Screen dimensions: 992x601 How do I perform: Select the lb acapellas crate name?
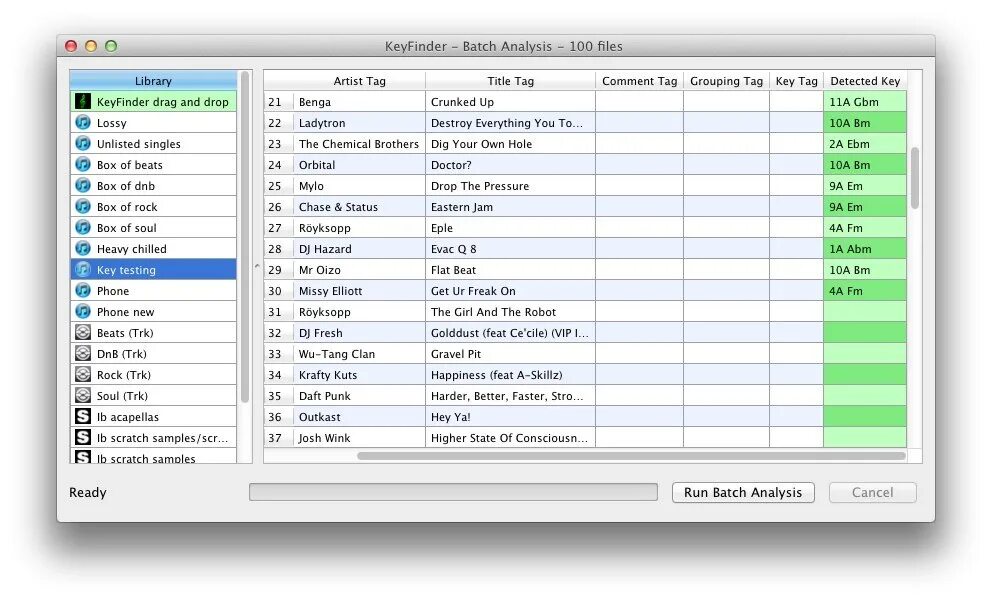(x=128, y=417)
